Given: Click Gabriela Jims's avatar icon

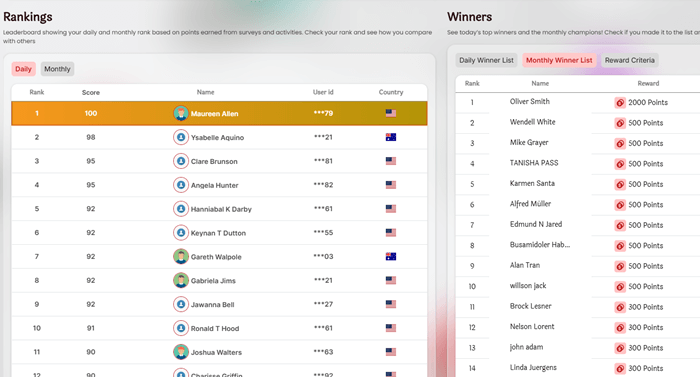Looking at the screenshot, I should (181, 280).
